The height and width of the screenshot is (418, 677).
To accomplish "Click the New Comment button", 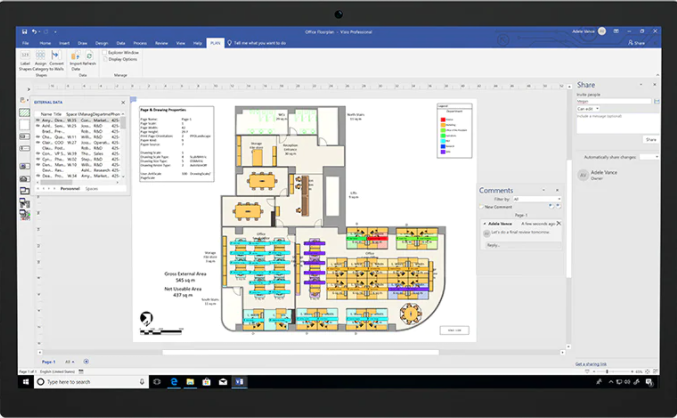I will [x=495, y=207].
